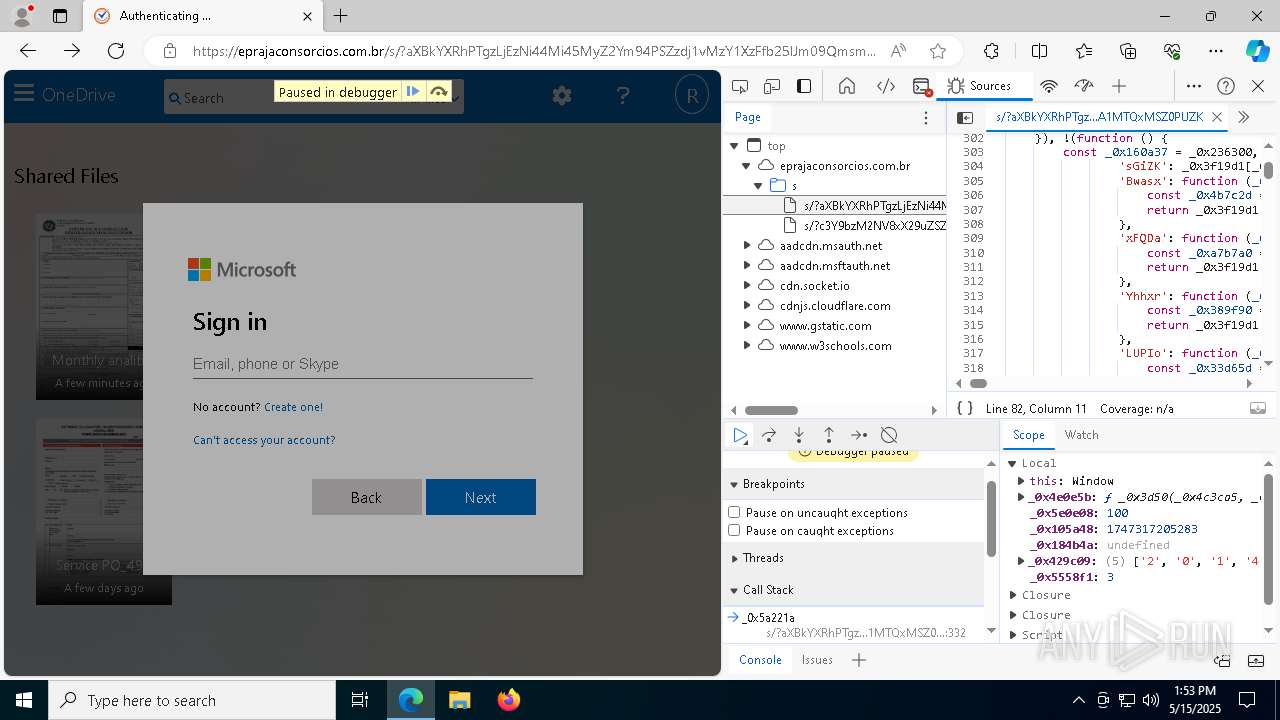The height and width of the screenshot is (720, 1280).
Task: Click 'Can't access your account?' link
Action: coord(264,440)
